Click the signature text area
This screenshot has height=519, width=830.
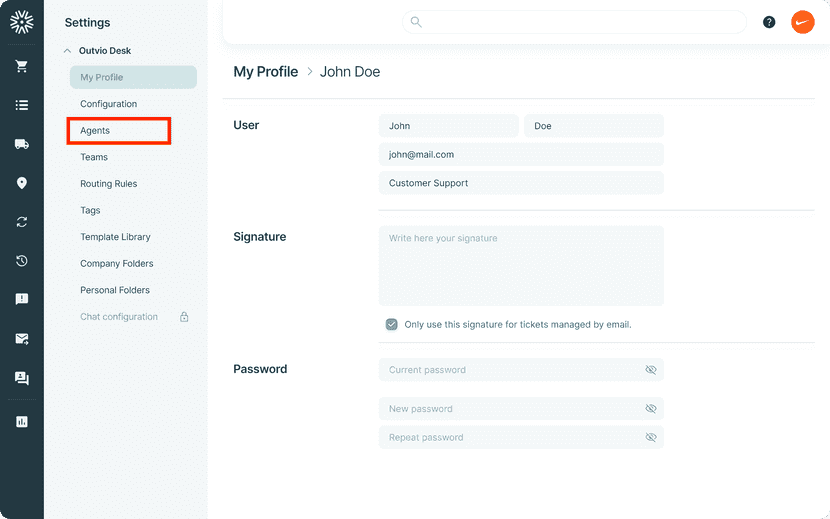521,266
